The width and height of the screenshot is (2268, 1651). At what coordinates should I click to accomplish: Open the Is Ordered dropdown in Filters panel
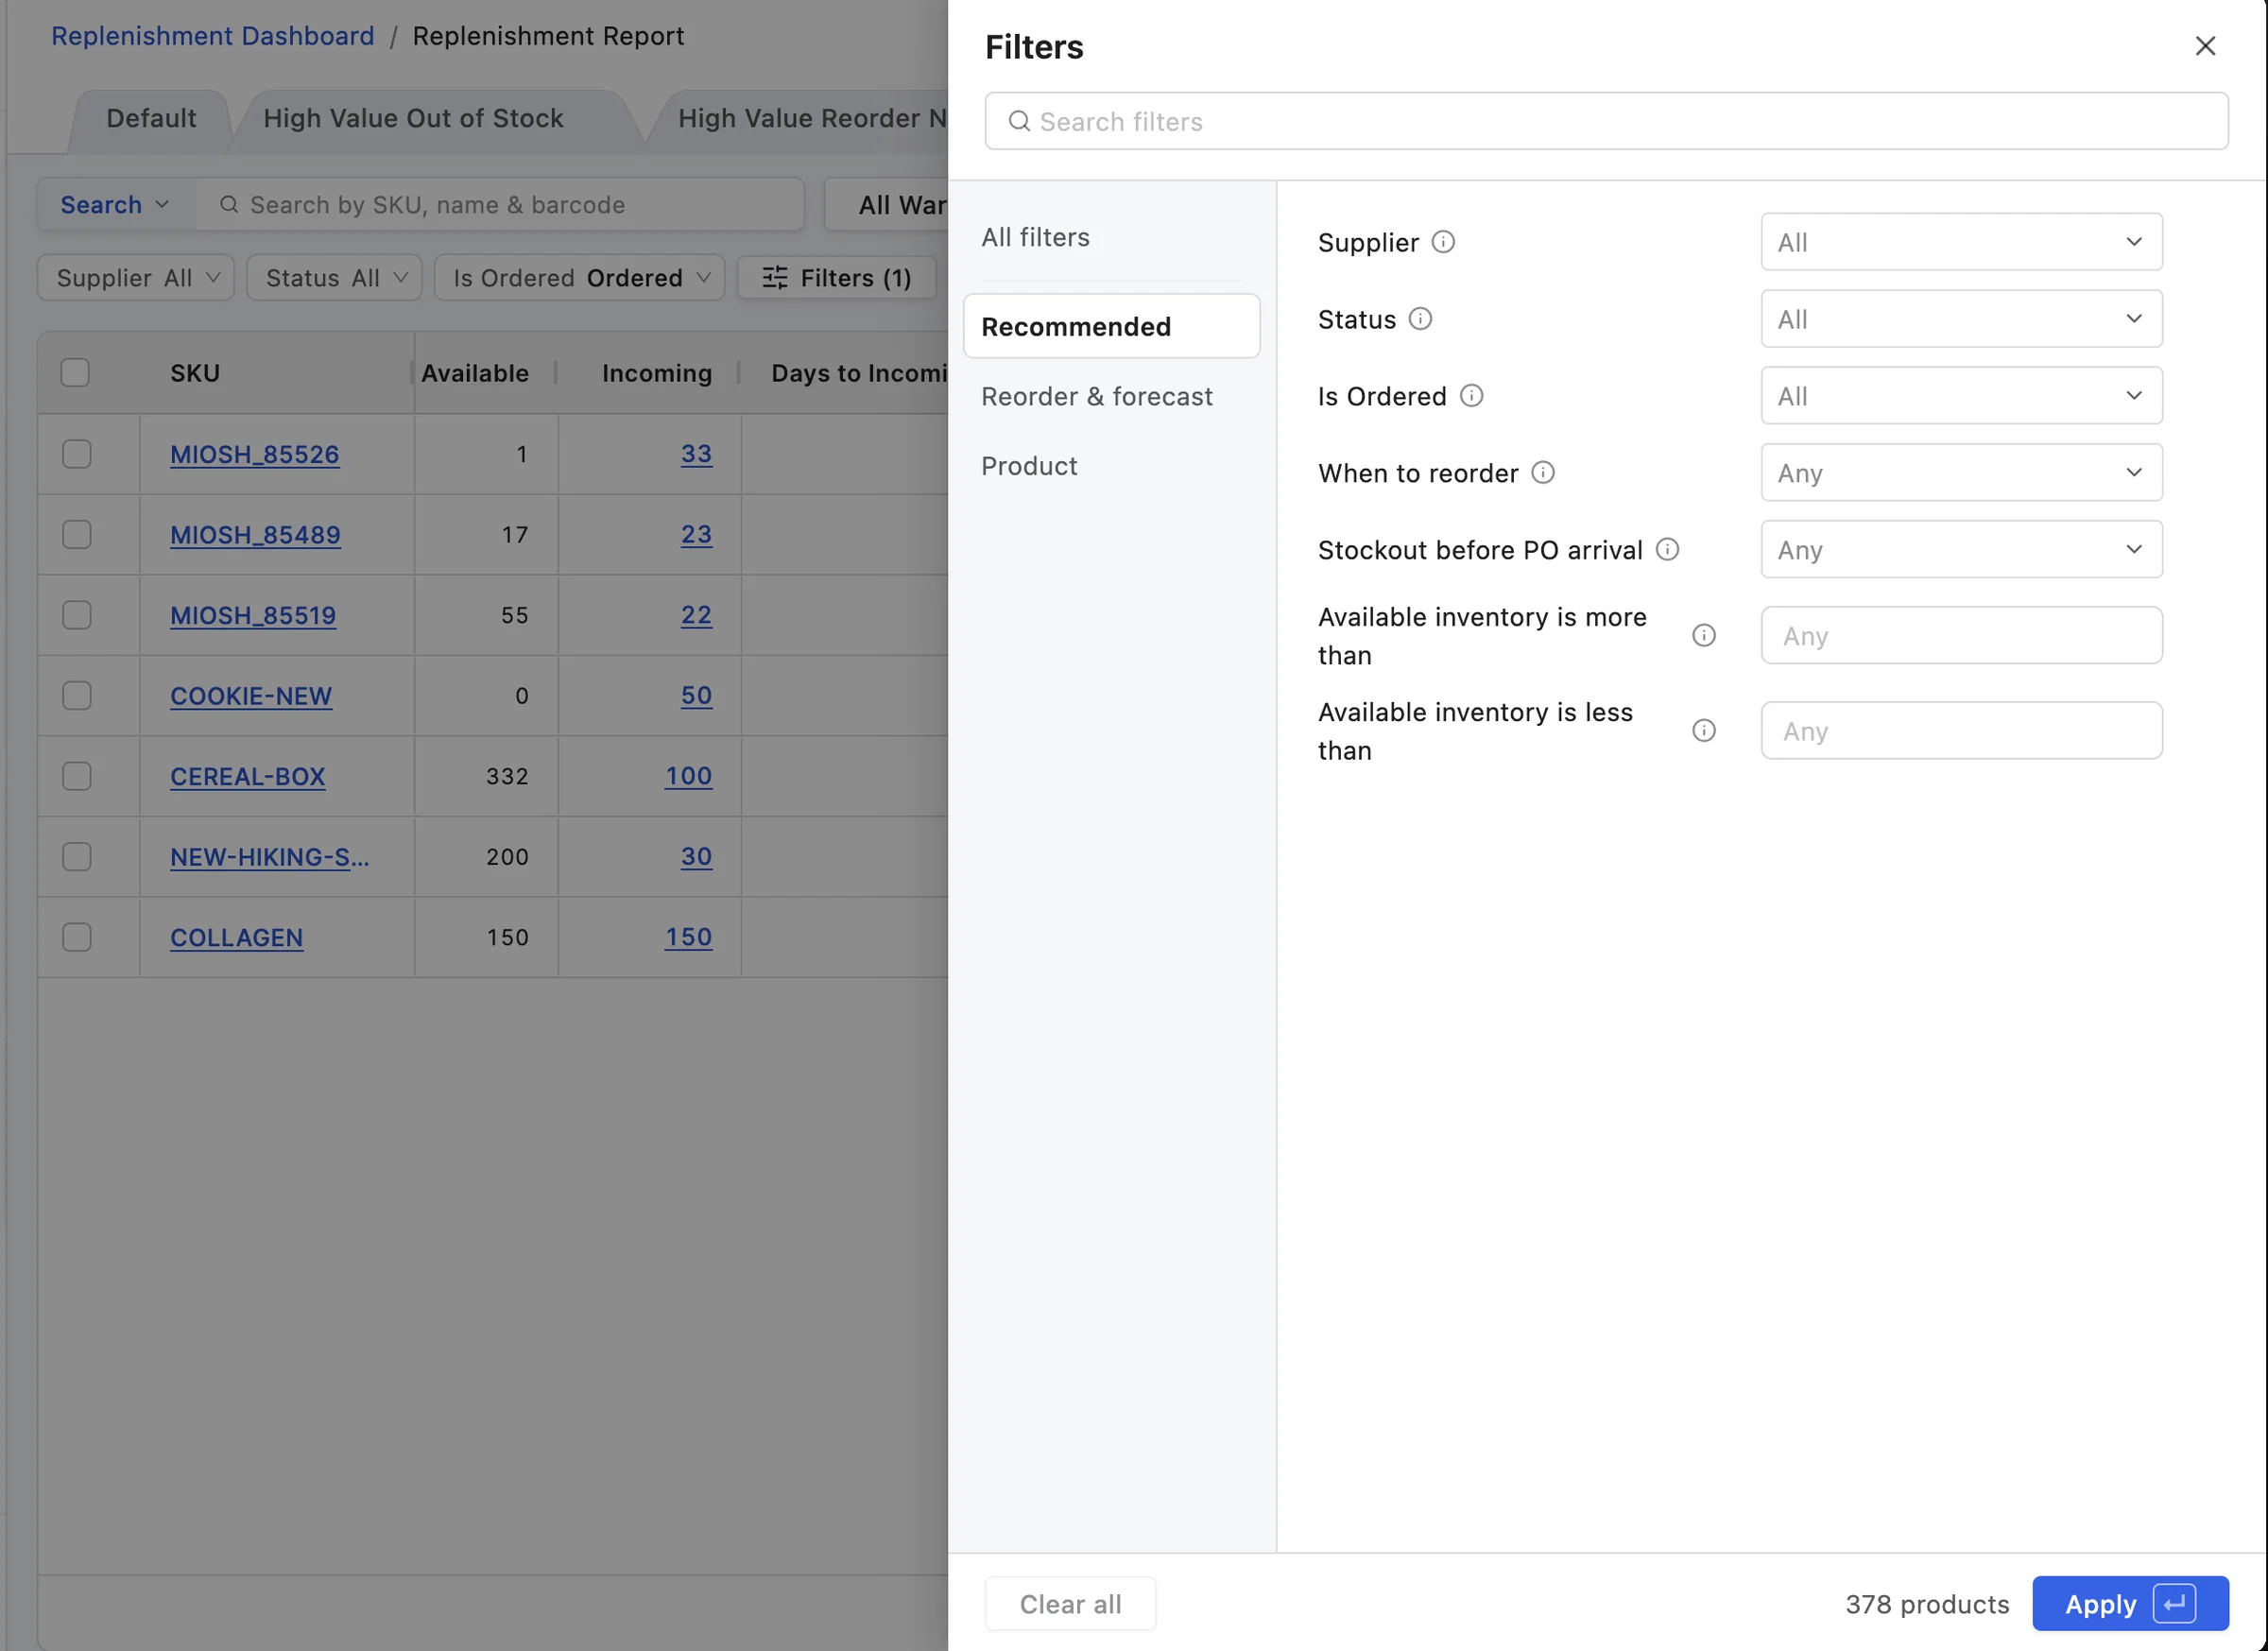tap(1961, 396)
